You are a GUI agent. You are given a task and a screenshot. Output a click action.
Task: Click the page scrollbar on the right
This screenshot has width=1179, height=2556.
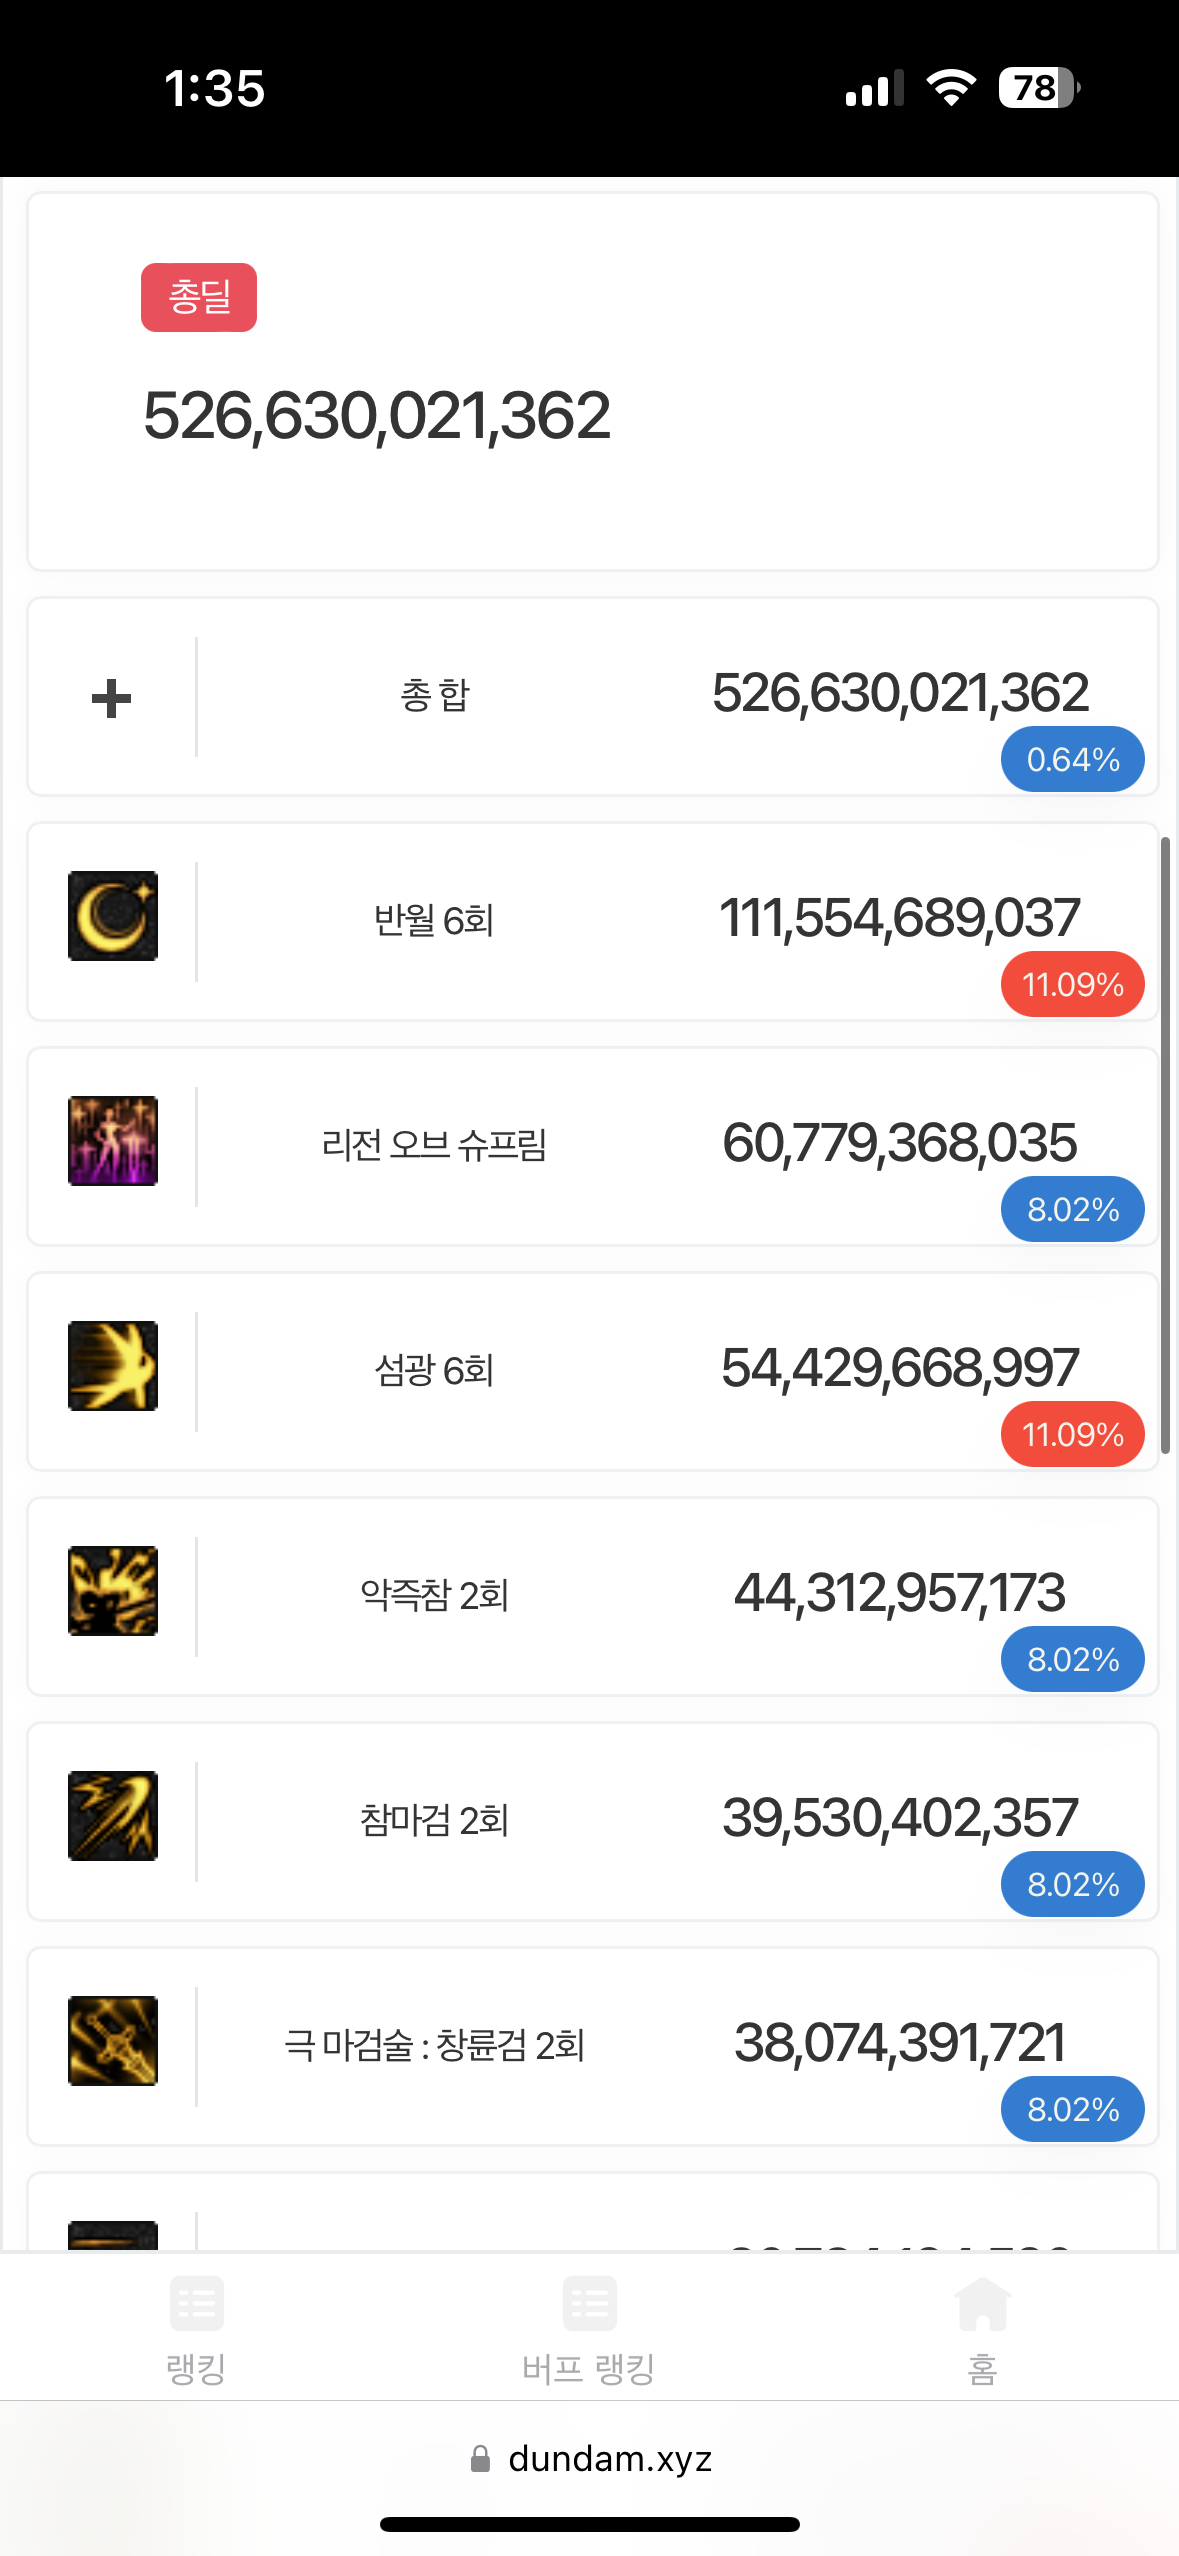(x=1165, y=1145)
